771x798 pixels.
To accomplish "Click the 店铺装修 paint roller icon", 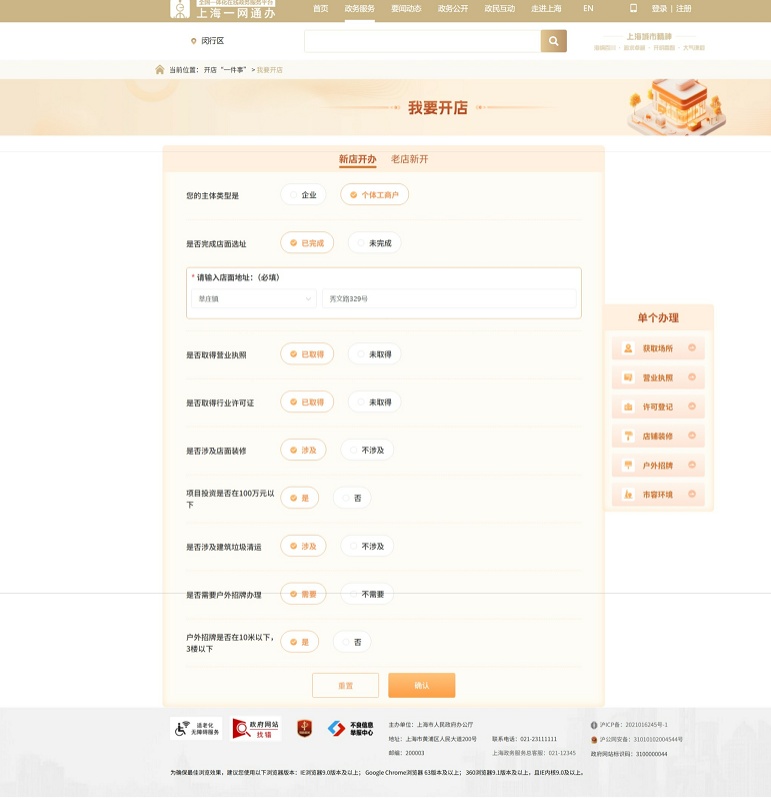I will pos(628,436).
